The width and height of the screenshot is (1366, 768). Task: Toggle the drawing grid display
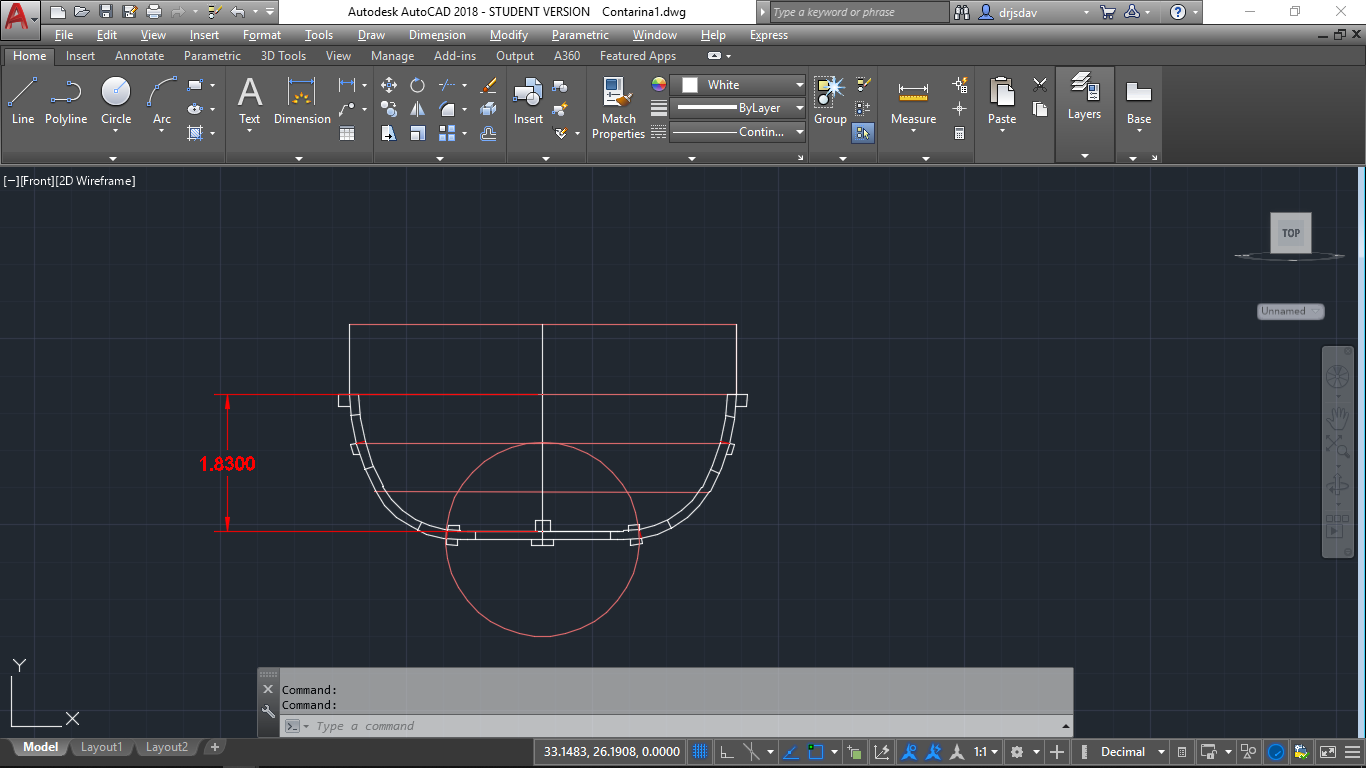click(x=701, y=752)
